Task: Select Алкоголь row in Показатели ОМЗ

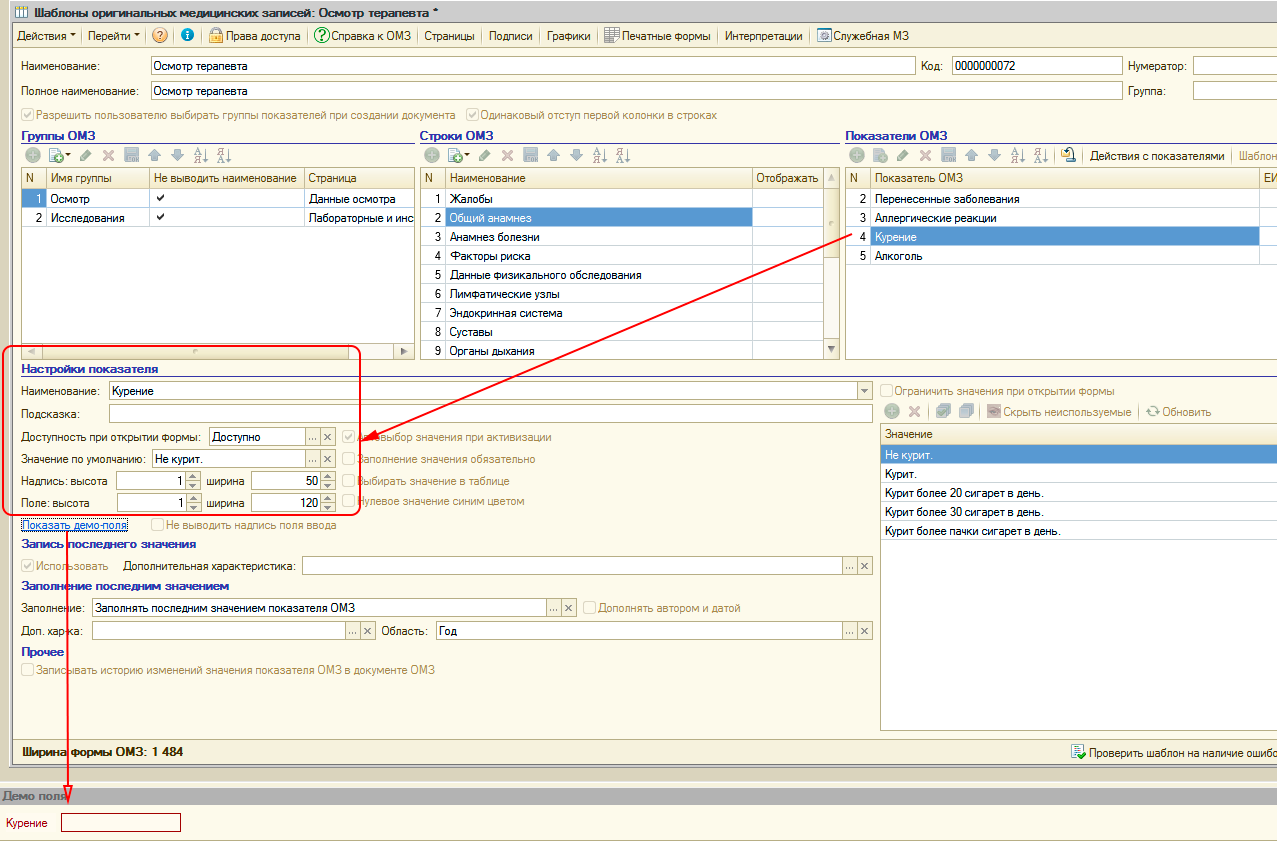Action: (898, 256)
